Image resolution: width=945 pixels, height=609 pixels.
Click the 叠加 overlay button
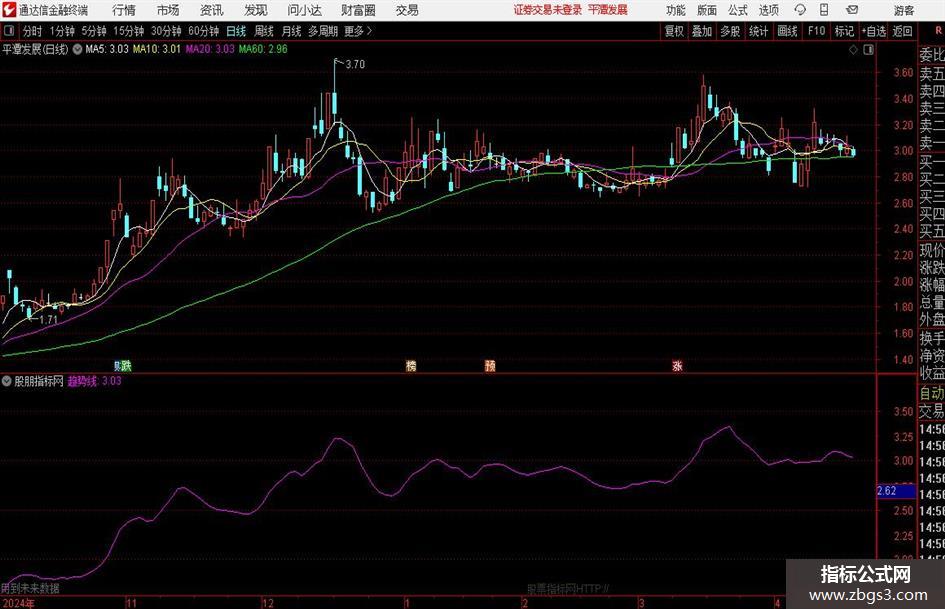pos(702,31)
